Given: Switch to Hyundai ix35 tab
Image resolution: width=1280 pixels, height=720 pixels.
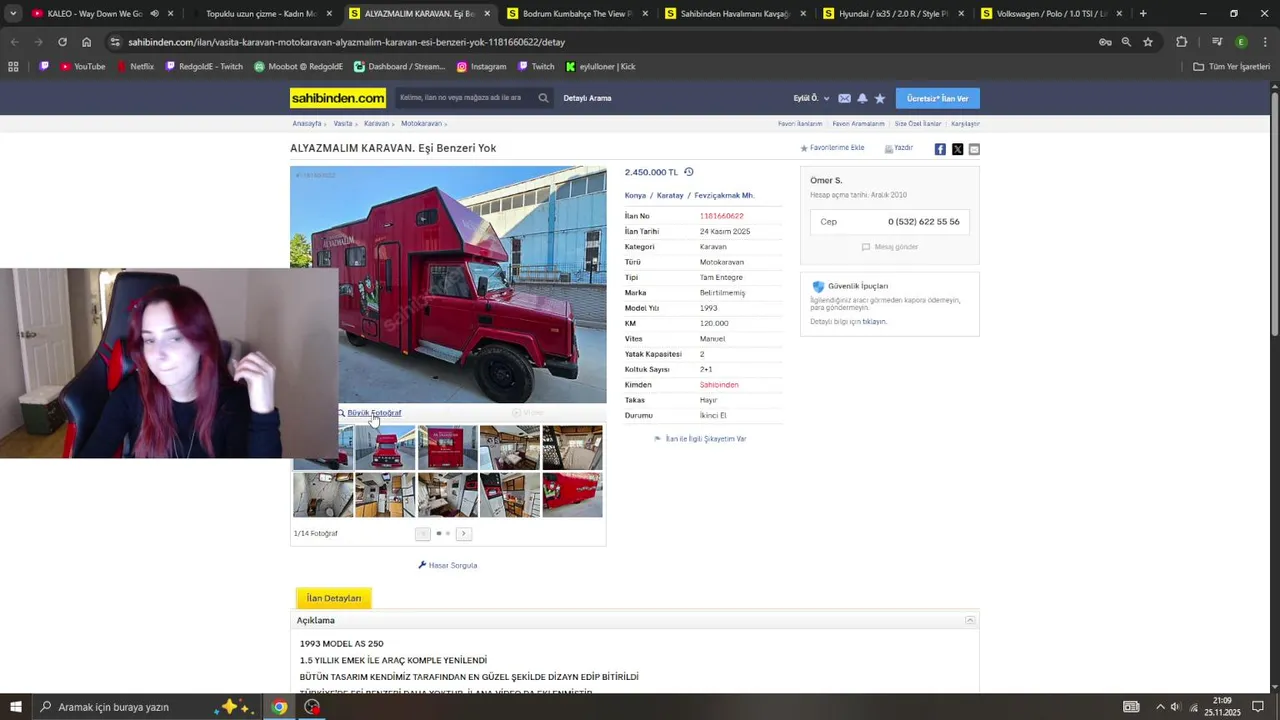Looking at the screenshot, I should 892,14.
